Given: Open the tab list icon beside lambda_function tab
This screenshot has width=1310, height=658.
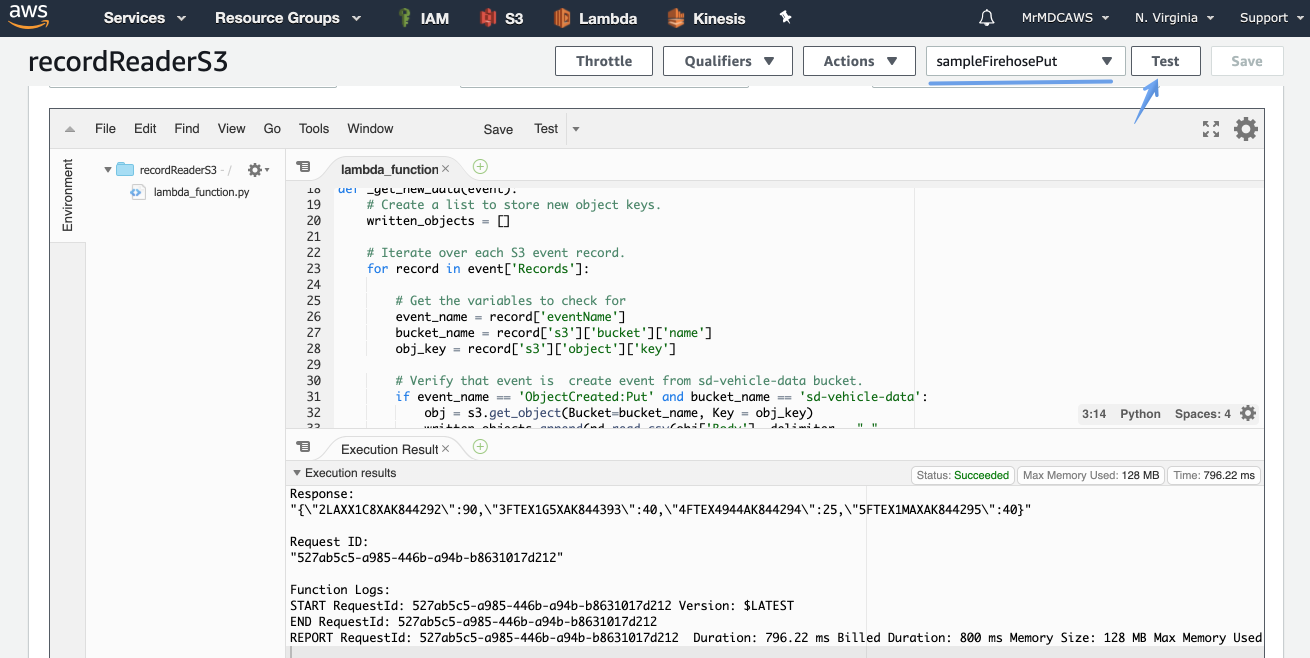Looking at the screenshot, I should [304, 168].
